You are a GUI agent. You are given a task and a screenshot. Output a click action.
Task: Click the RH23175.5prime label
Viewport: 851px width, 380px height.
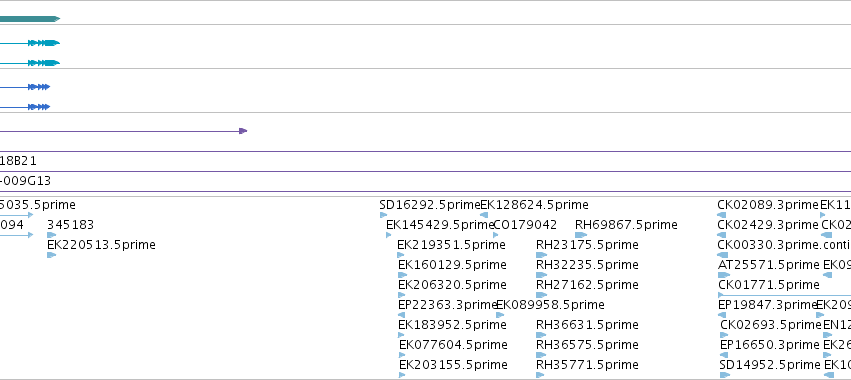[x=587, y=245]
